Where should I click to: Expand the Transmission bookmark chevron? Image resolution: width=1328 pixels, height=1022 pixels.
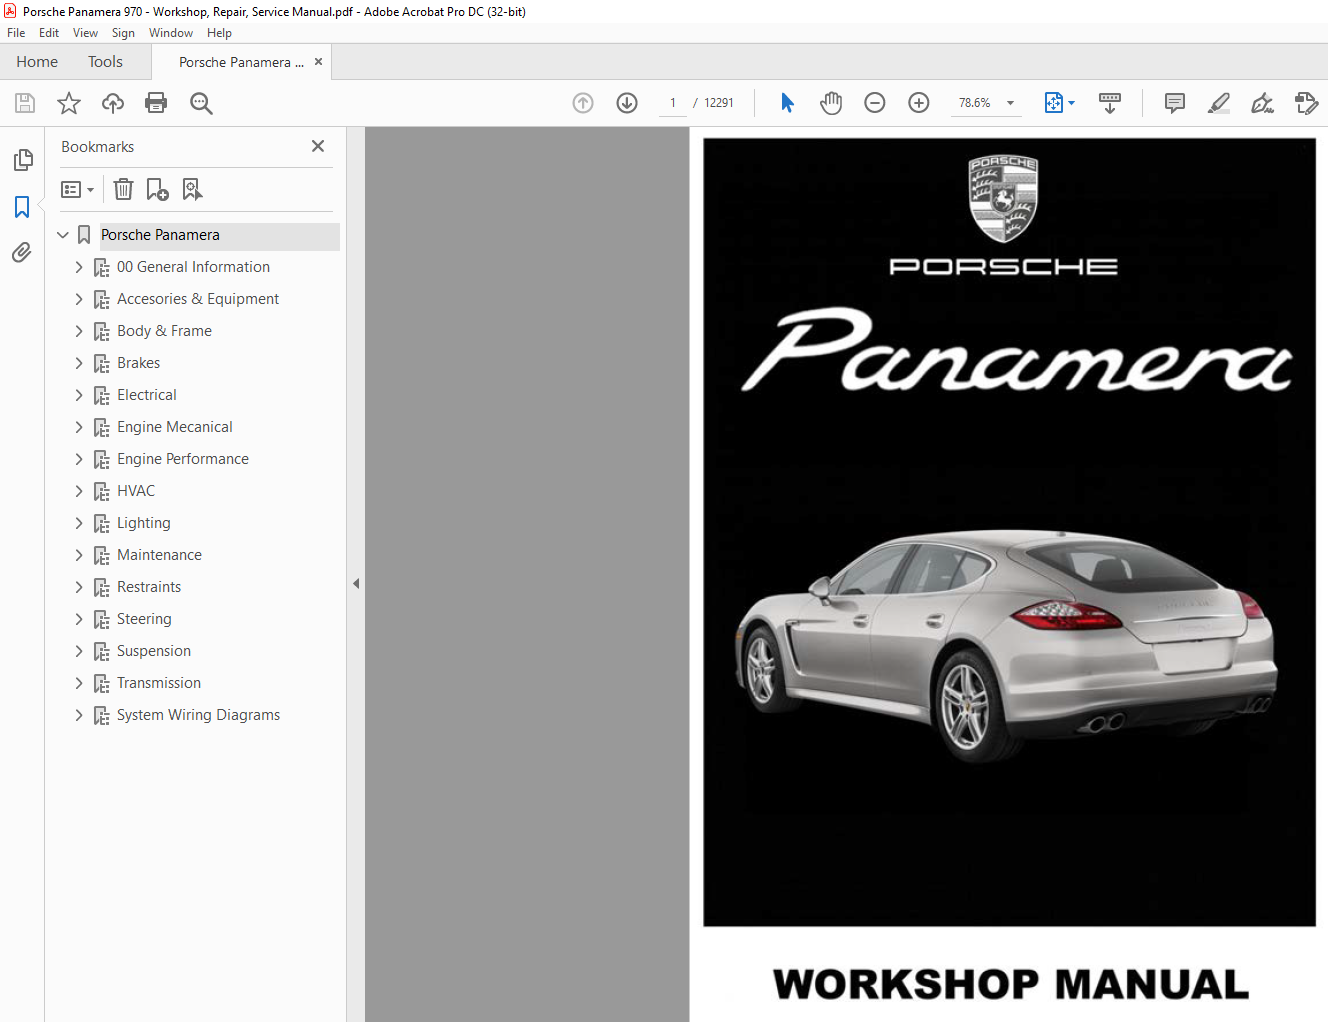pyautogui.click(x=79, y=683)
